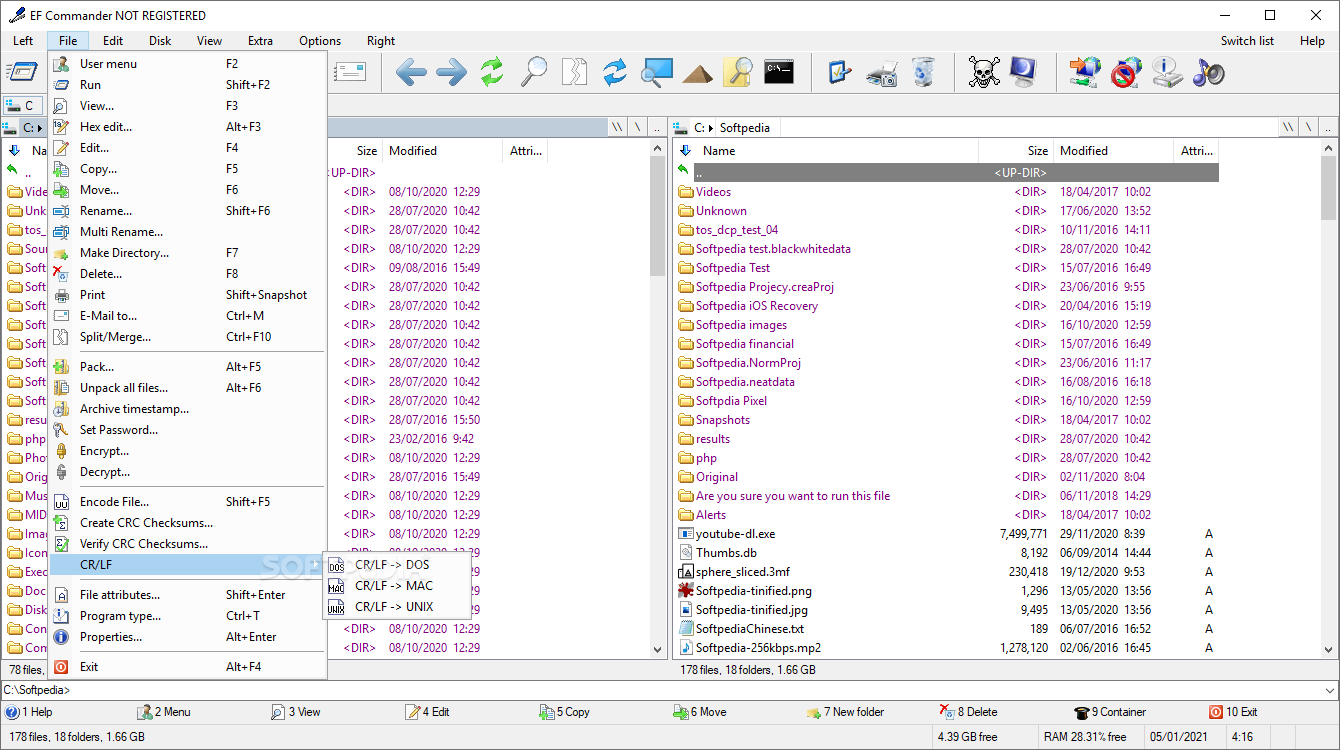The width and height of the screenshot is (1340, 750).
Task: Click the network connect globe icon
Action: [x=1085, y=72]
